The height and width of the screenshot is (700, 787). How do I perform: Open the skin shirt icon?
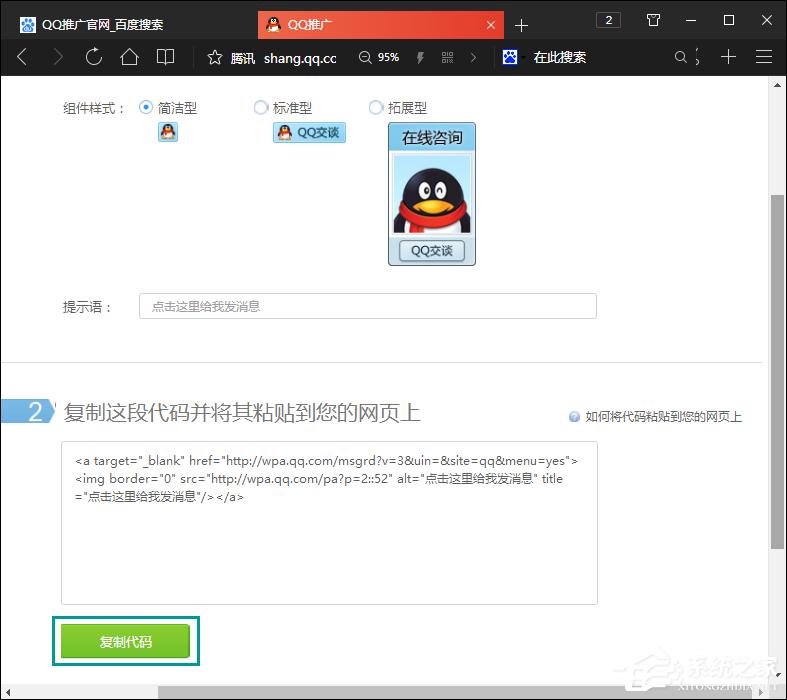[653, 20]
